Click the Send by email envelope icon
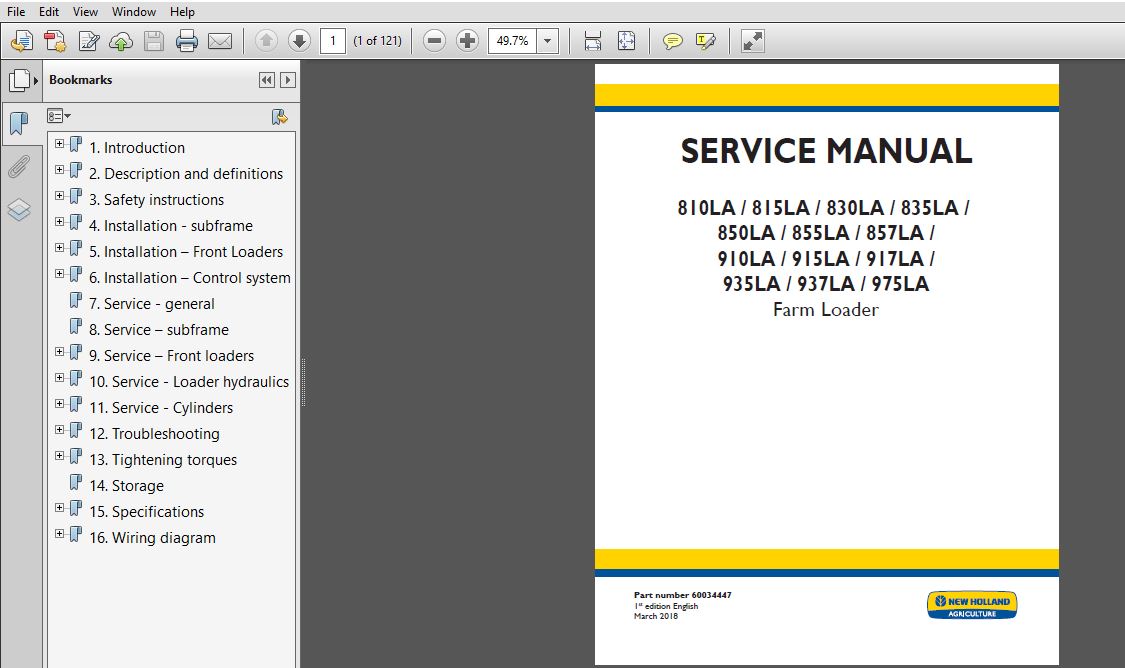This screenshot has height=668, width=1125. click(x=220, y=42)
